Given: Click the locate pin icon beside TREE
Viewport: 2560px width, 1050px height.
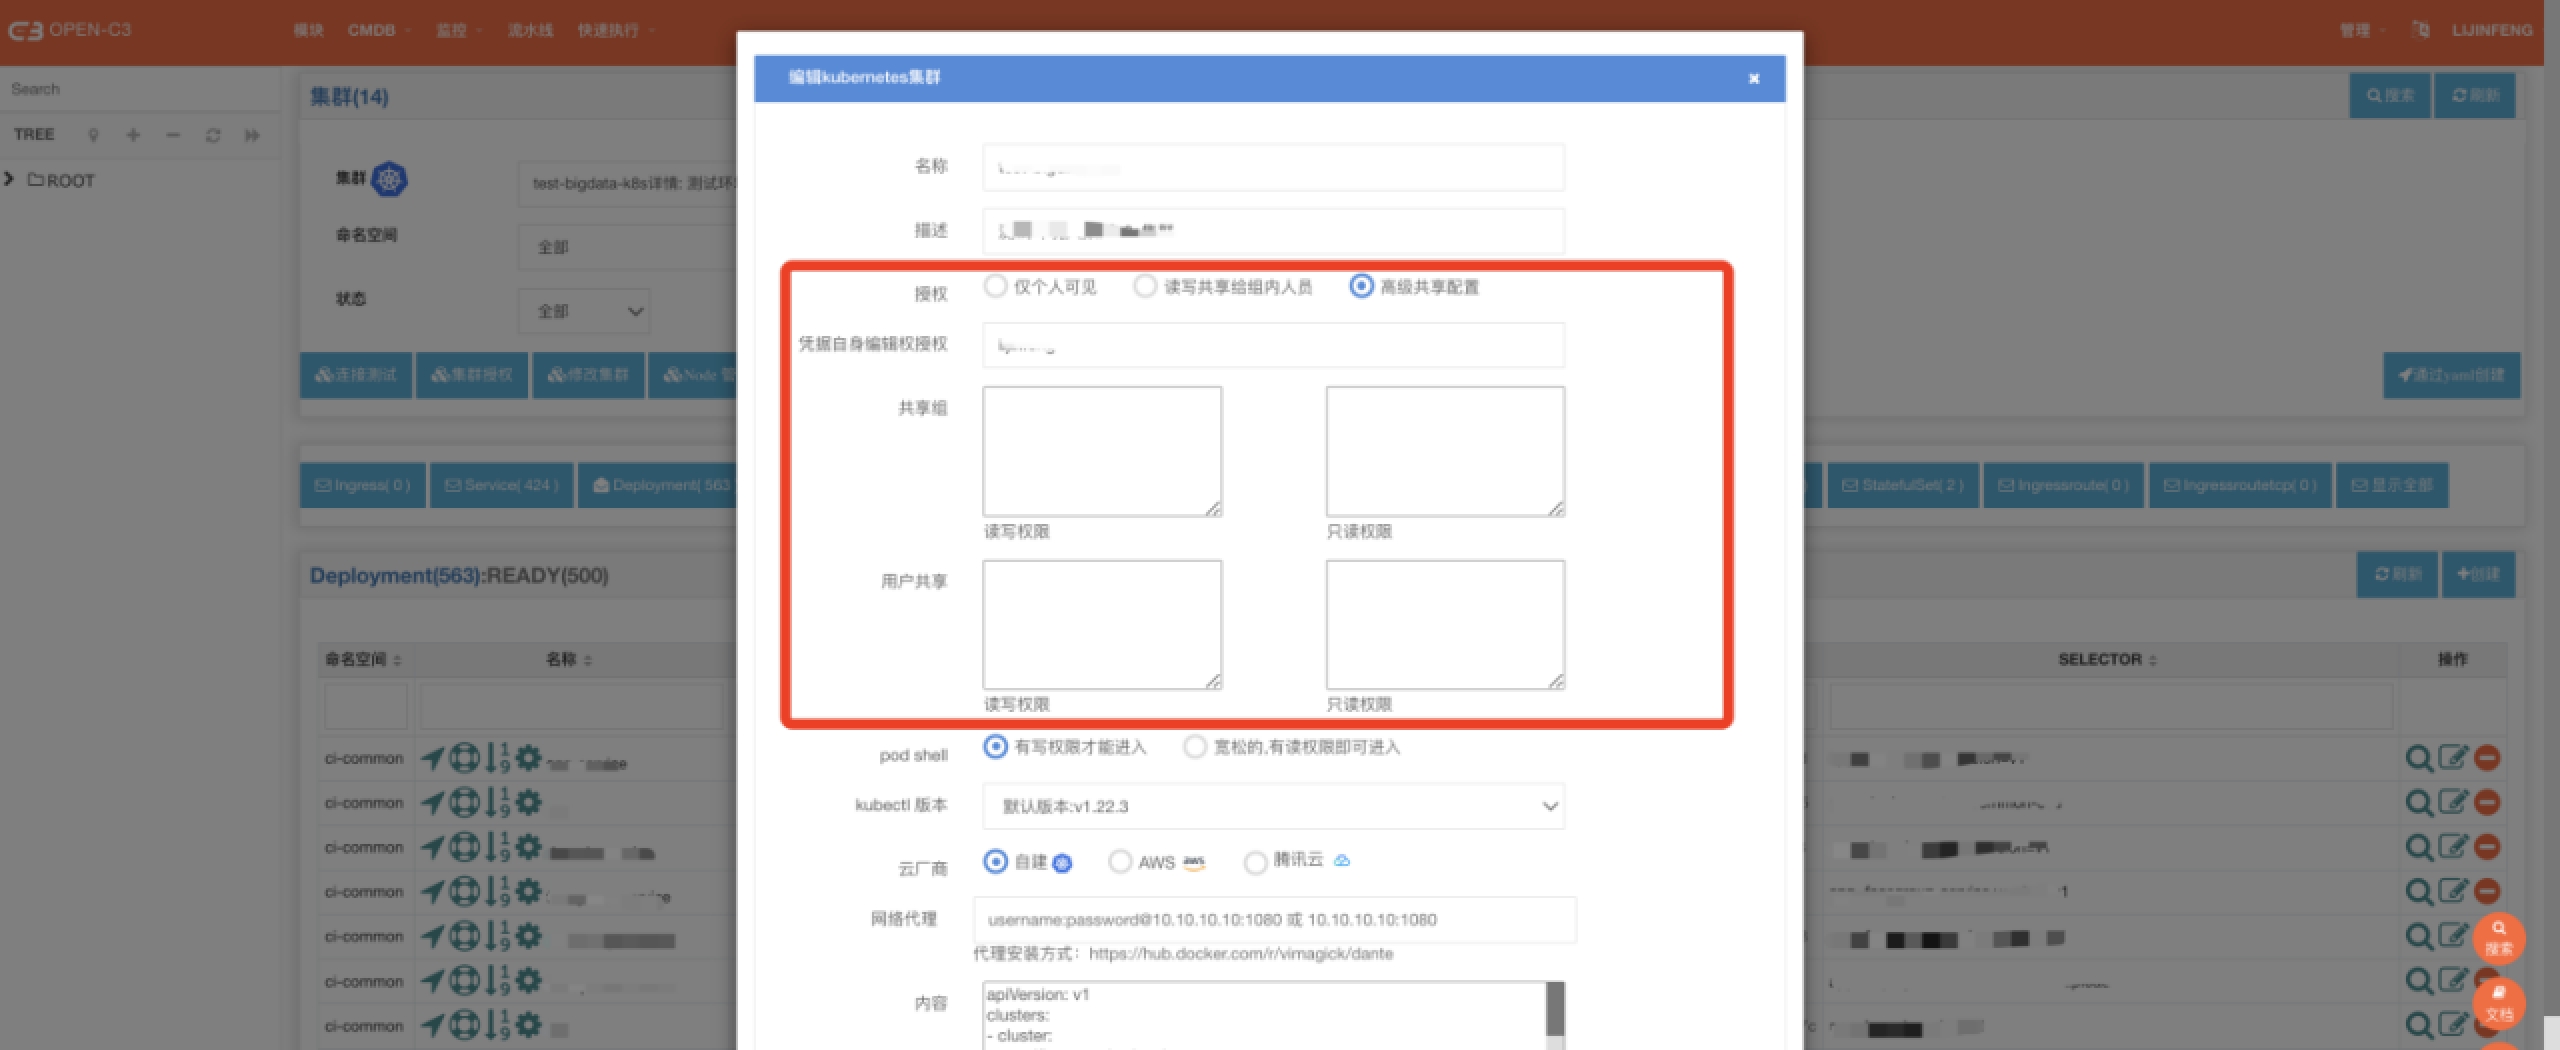Looking at the screenshot, I should 93,135.
